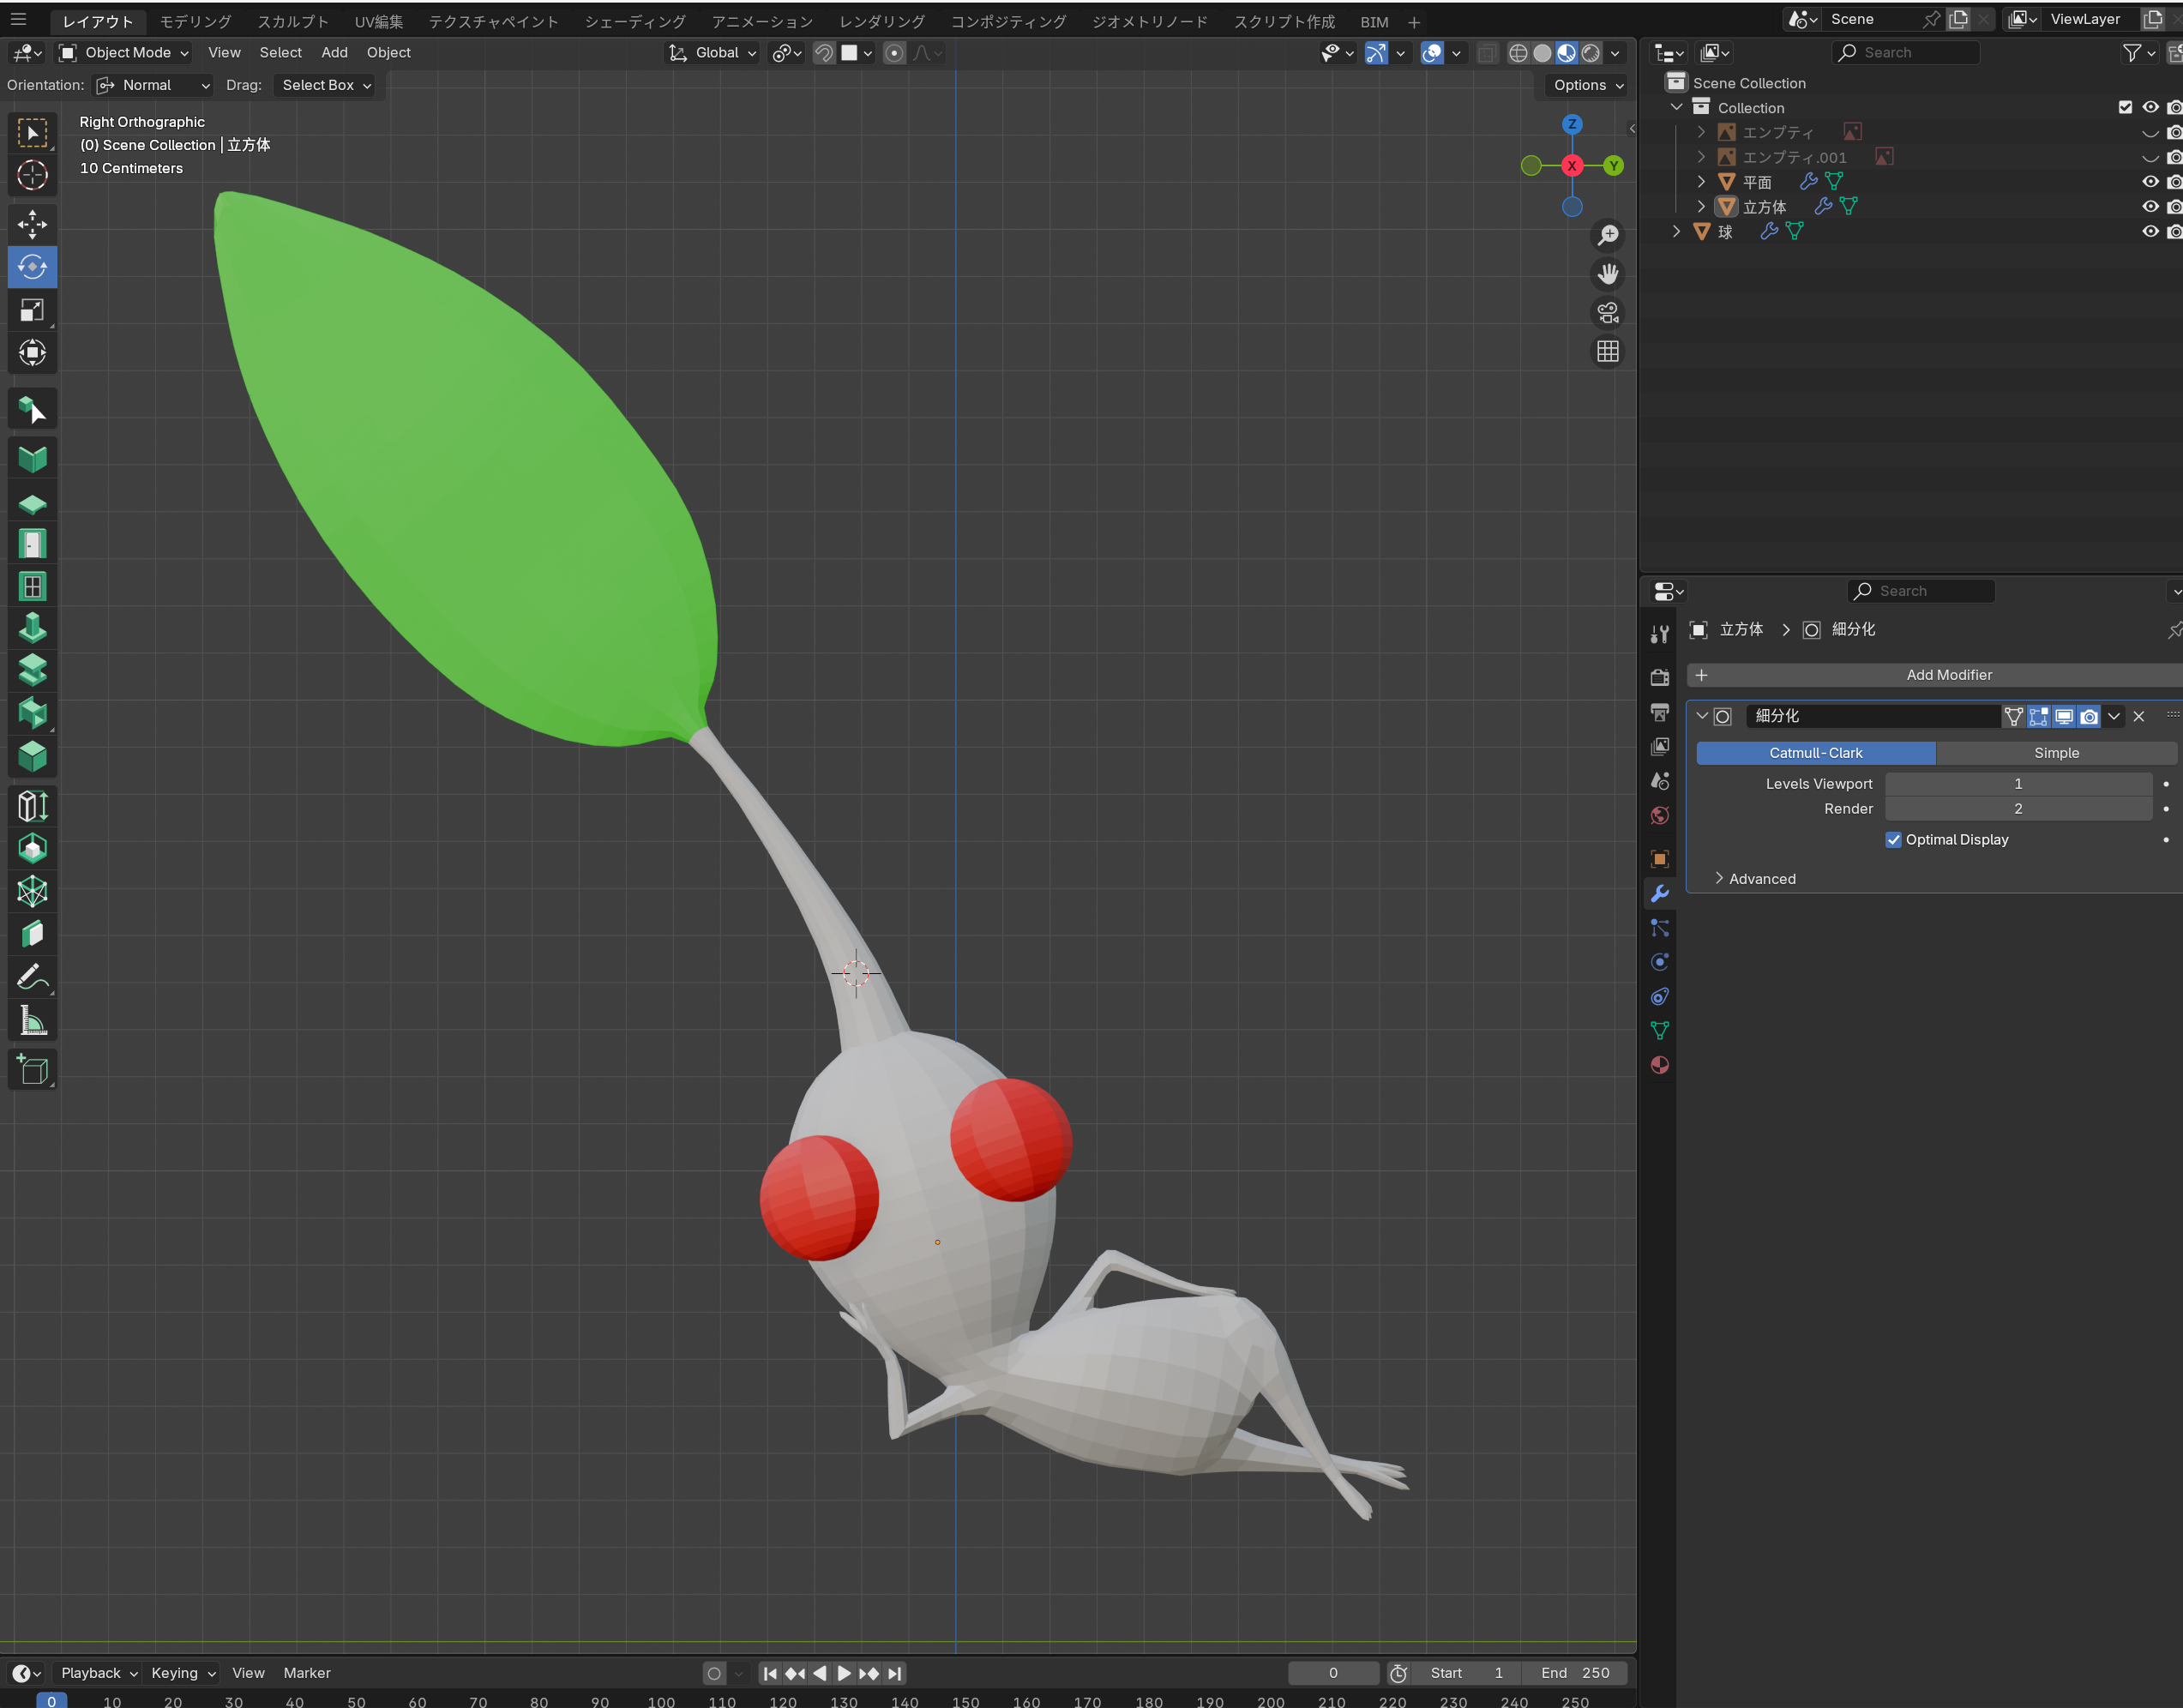This screenshot has height=1708, width=2183.
Task: Hide the 平面 object with eye icon
Action: (x=2150, y=182)
